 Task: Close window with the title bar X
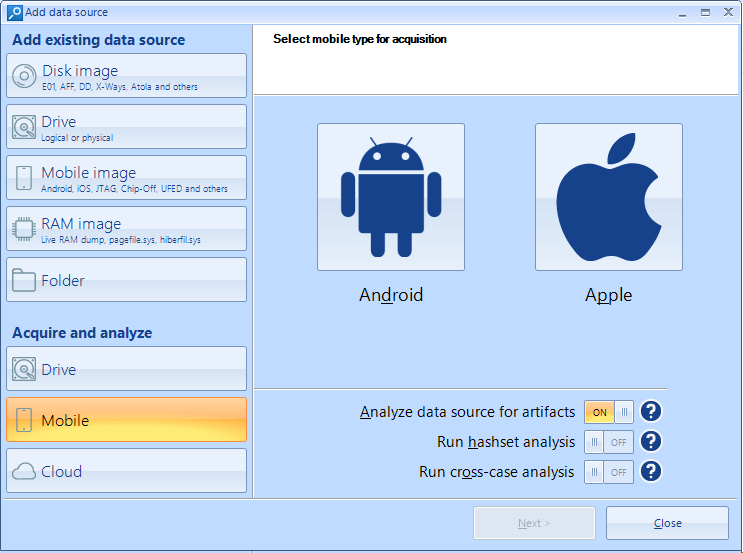pos(728,12)
